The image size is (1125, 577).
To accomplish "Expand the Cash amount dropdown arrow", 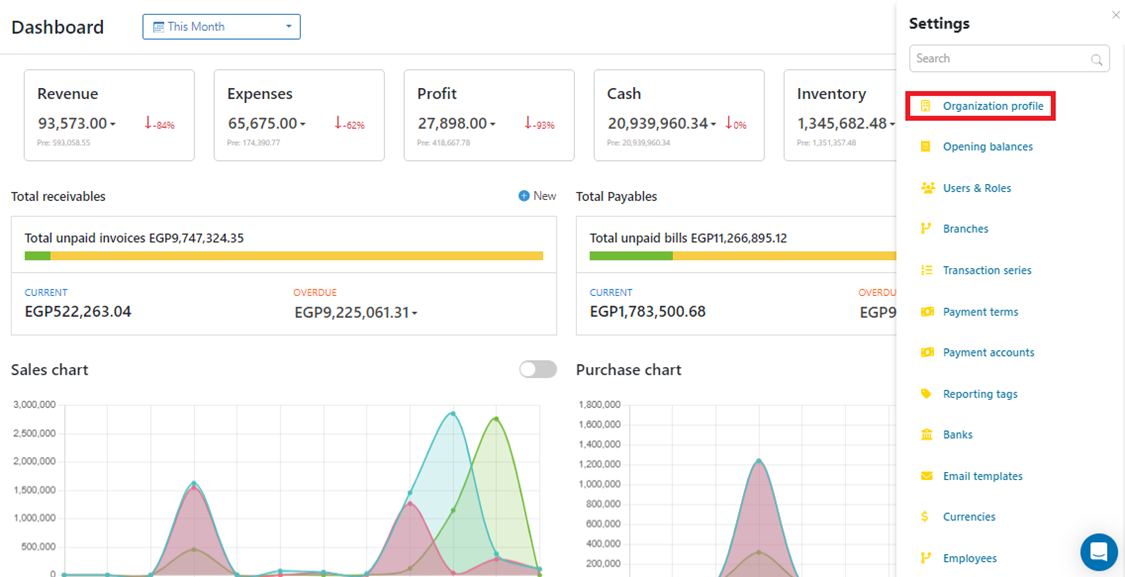I will pyautogui.click(x=714, y=125).
